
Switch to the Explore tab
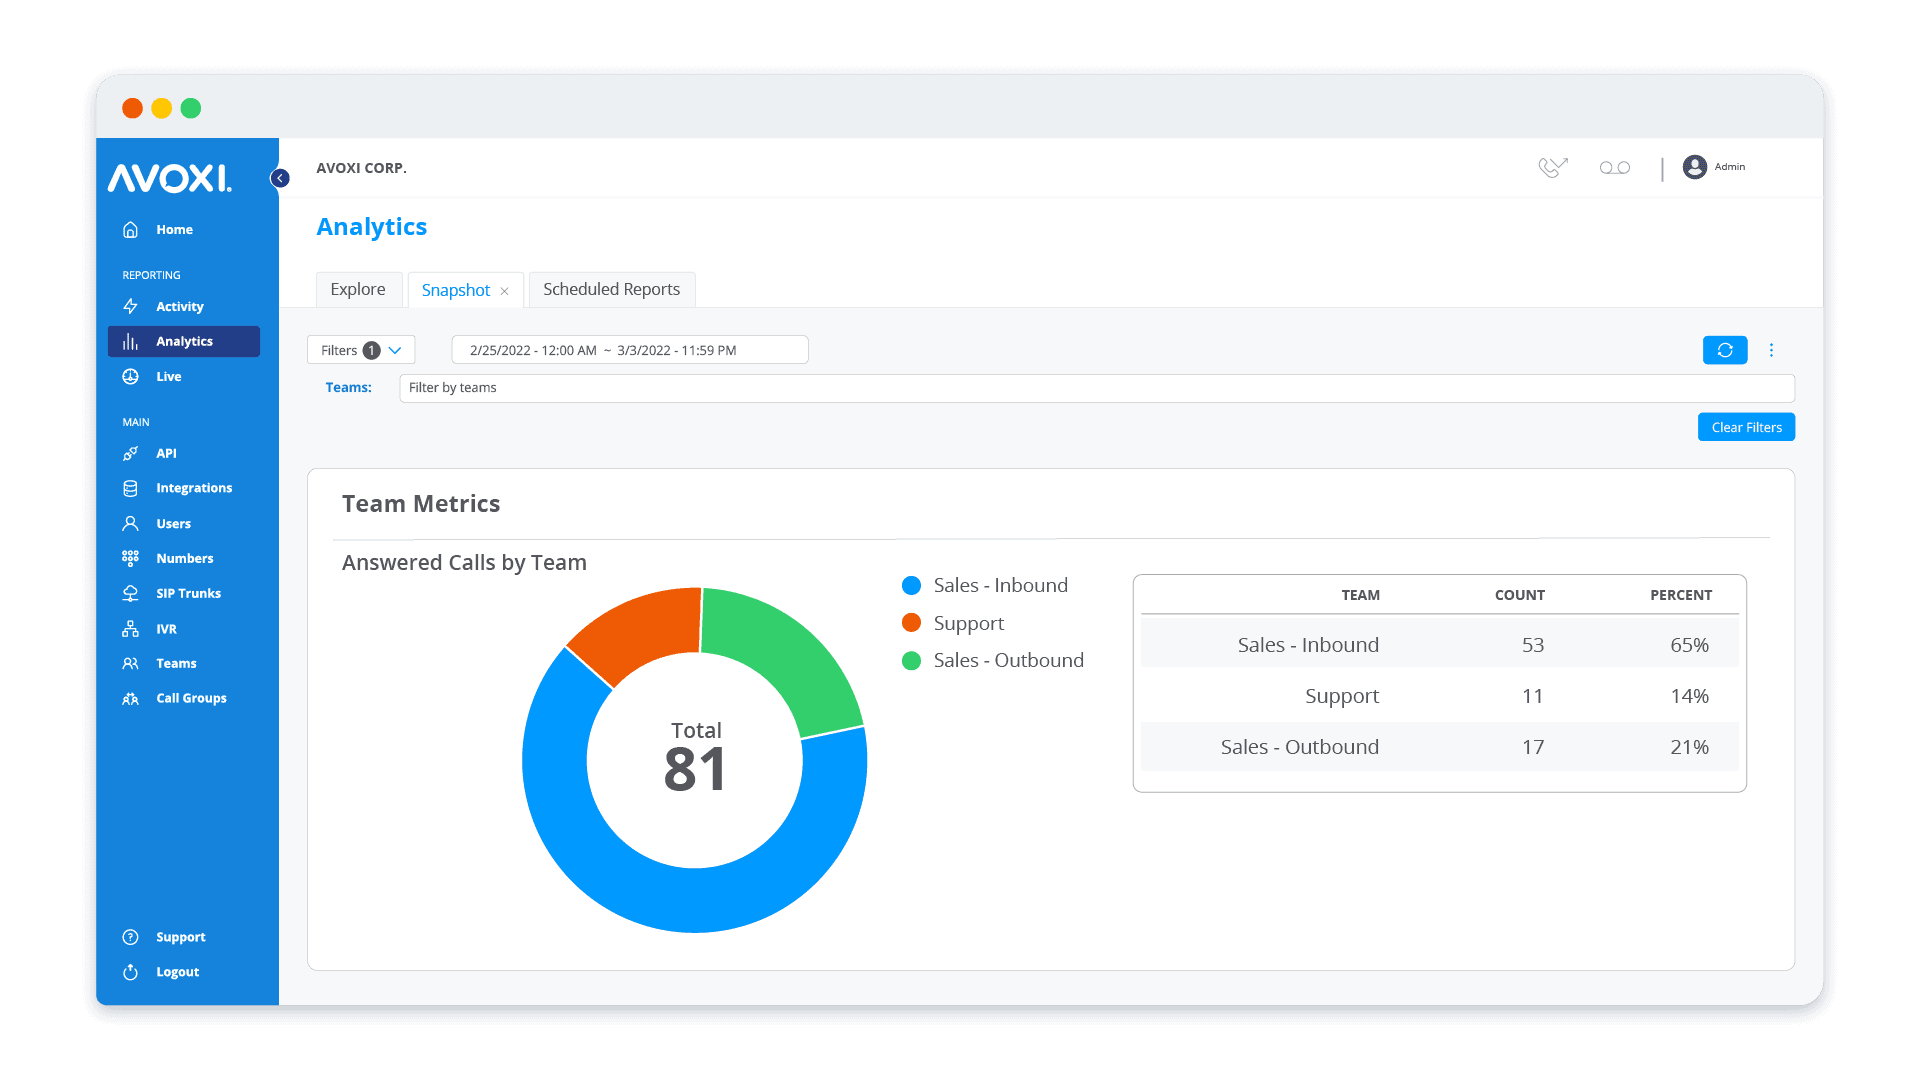coord(359,289)
